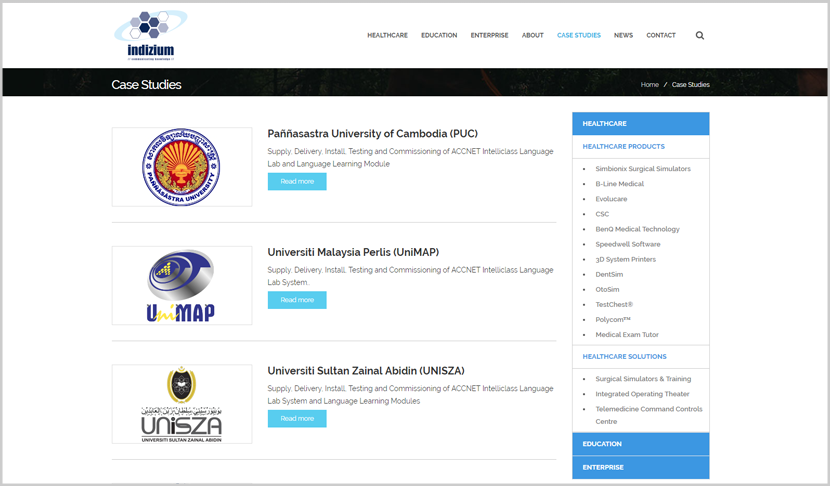Click Read more for UNISZA
830x486 pixels.
click(297, 419)
